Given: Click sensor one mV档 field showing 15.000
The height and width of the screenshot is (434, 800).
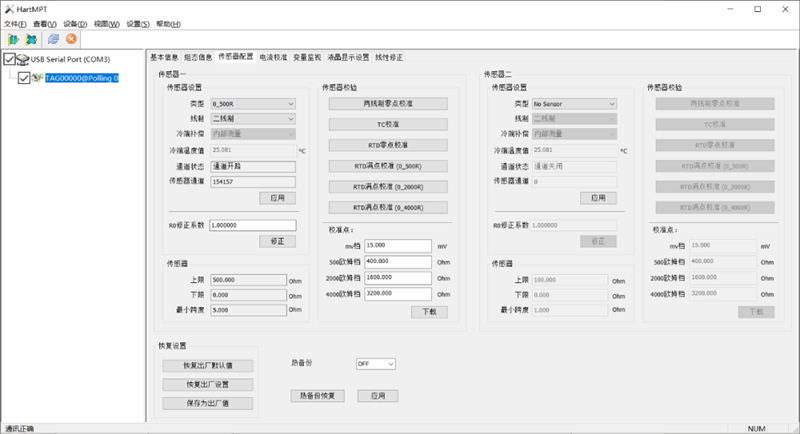Looking at the screenshot, I should (398, 246).
